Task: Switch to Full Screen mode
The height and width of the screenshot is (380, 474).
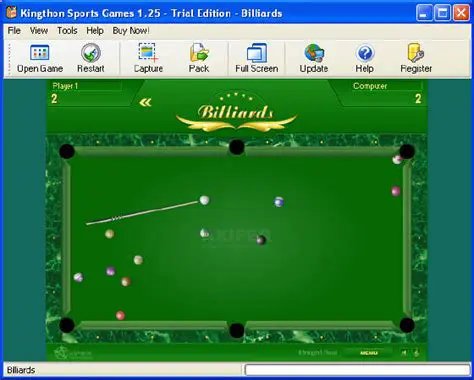Action: point(257,58)
